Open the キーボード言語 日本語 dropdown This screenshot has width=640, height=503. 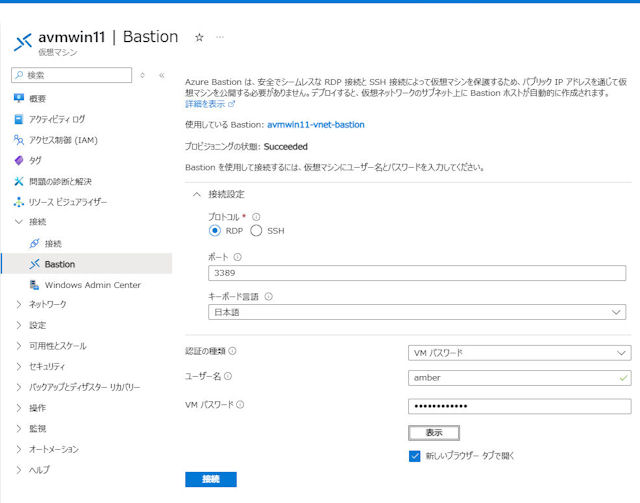click(x=417, y=312)
